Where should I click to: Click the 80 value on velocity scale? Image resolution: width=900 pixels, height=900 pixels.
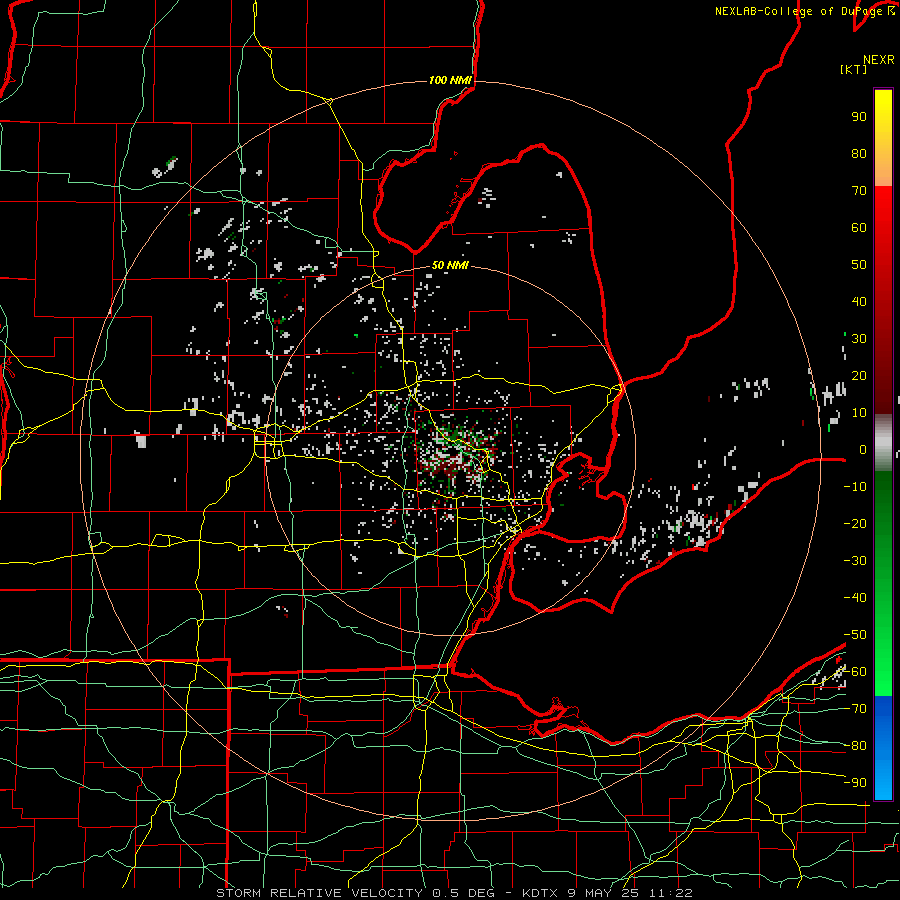859,153
